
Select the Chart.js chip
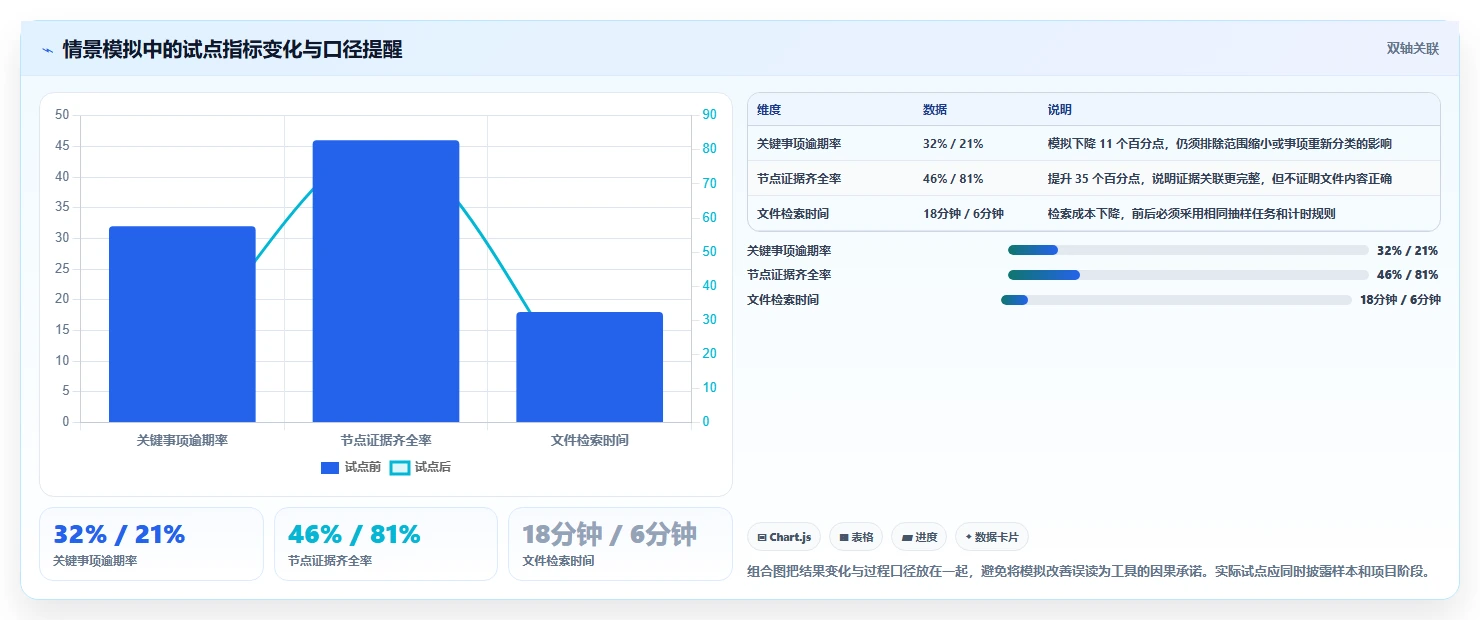(x=784, y=537)
